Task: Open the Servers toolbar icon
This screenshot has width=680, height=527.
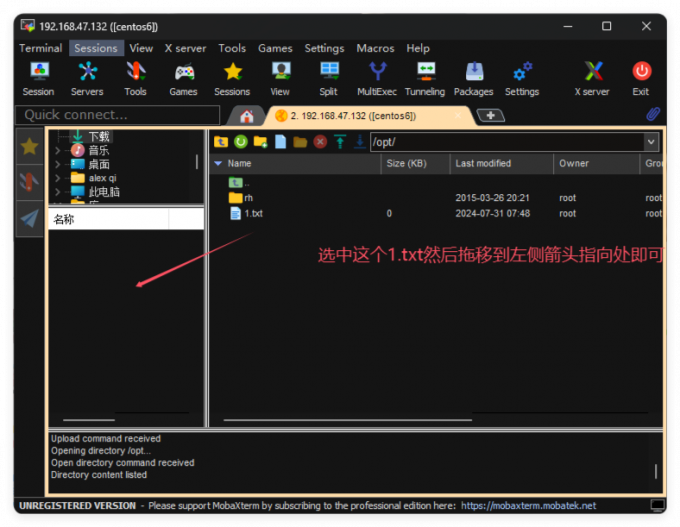Action: pos(87,79)
